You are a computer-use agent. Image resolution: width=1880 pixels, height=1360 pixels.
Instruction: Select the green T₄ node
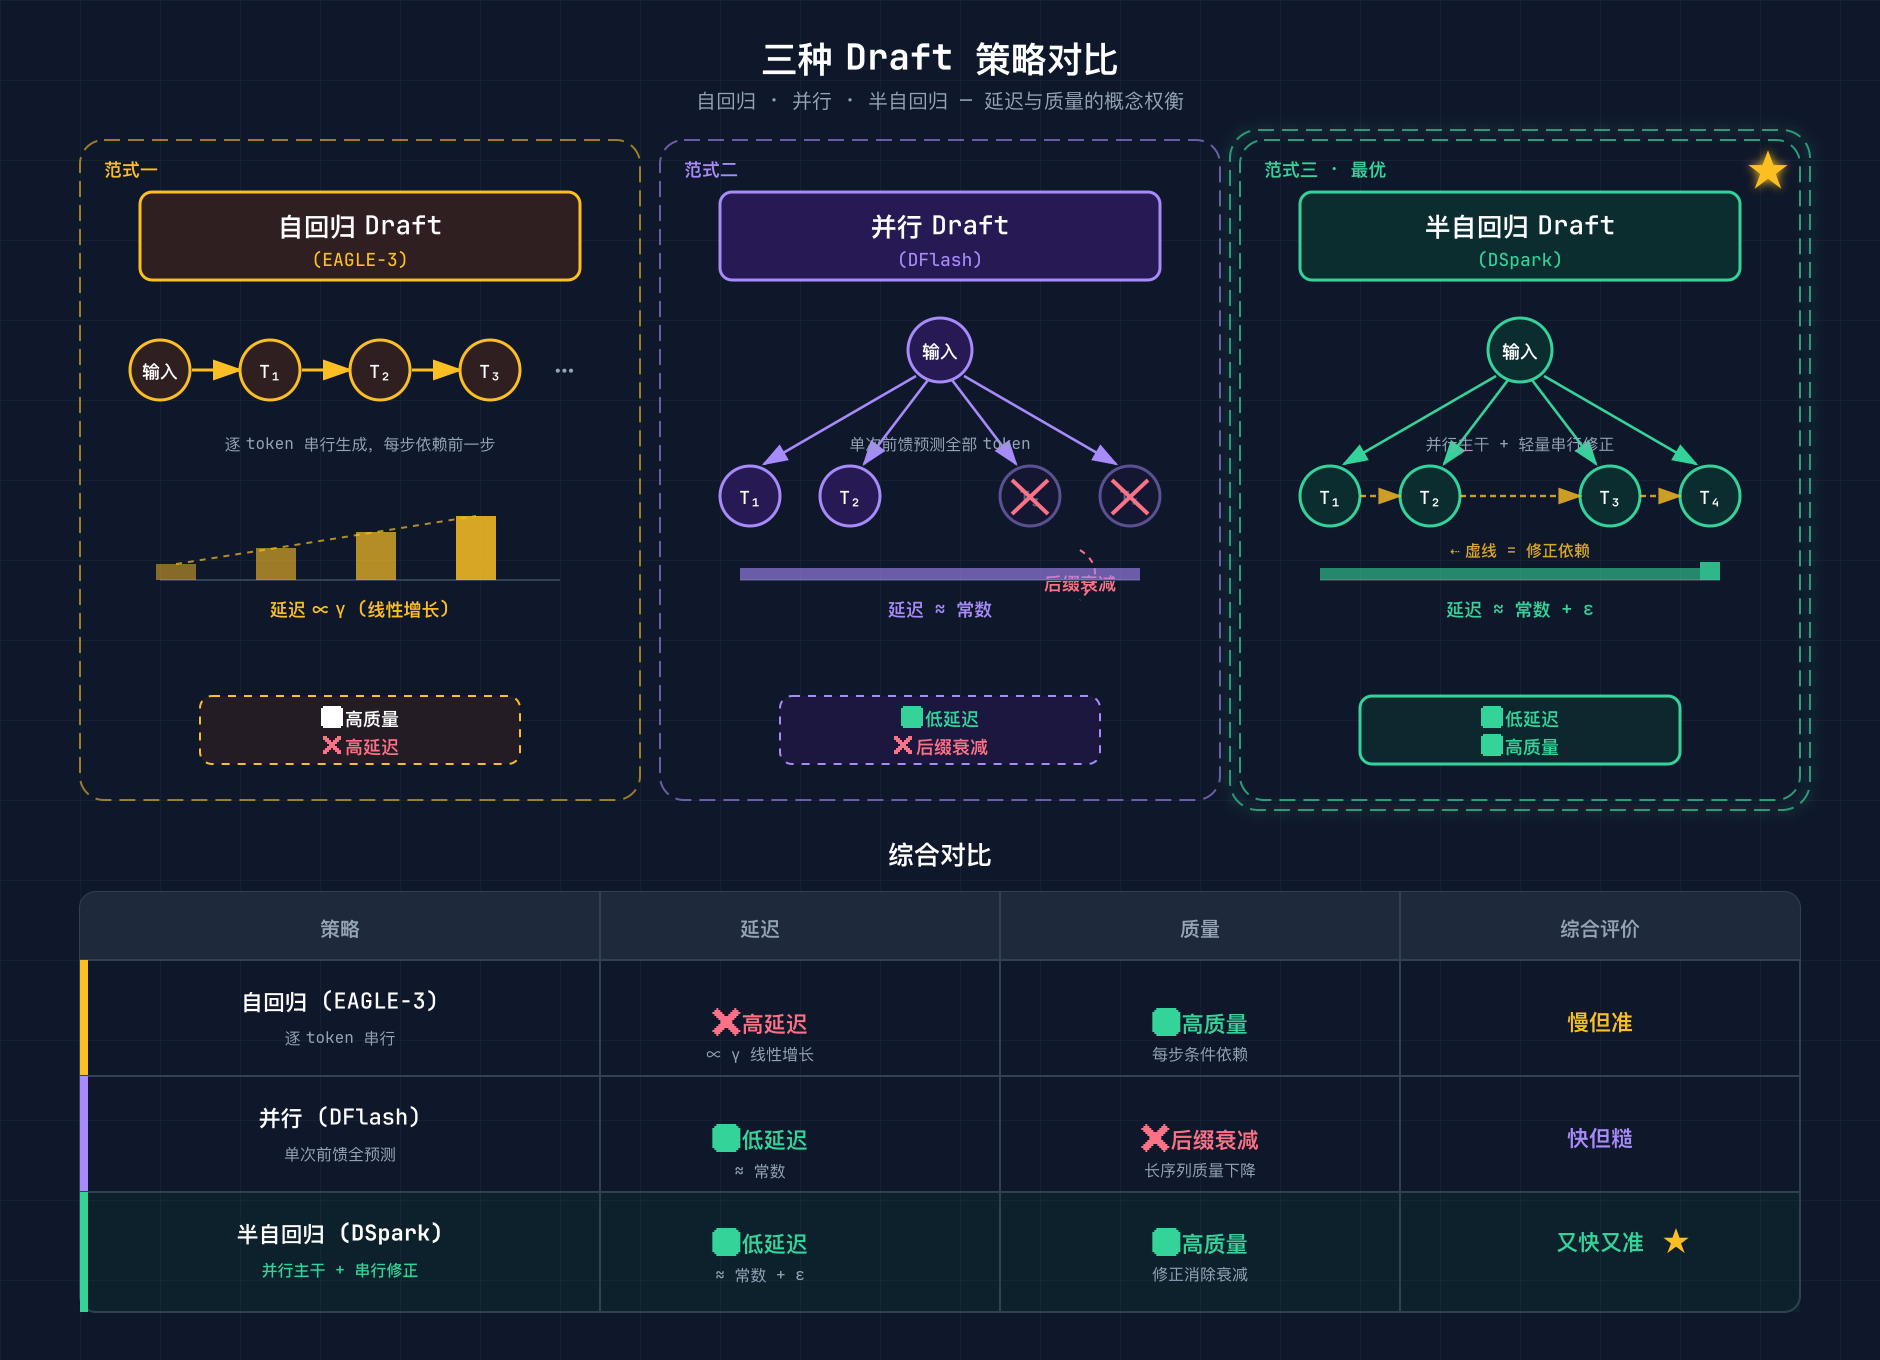1710,496
